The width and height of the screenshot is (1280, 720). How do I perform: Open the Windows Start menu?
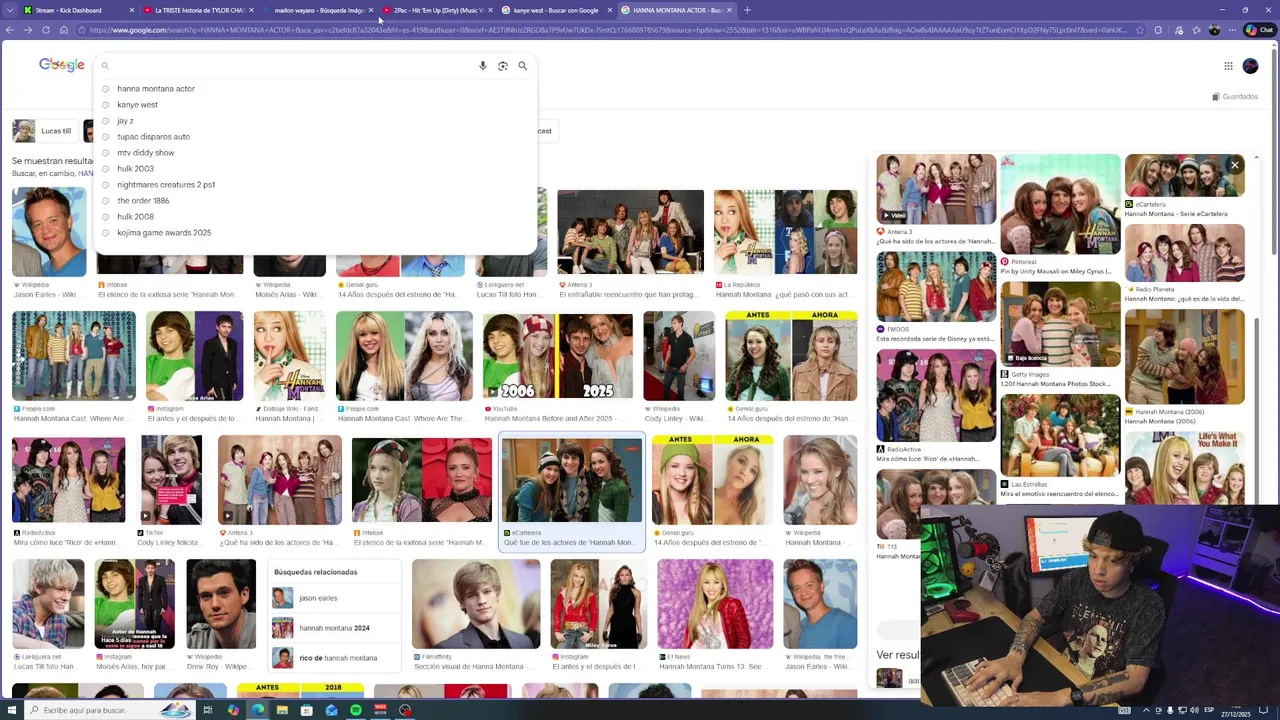[x=10, y=710]
